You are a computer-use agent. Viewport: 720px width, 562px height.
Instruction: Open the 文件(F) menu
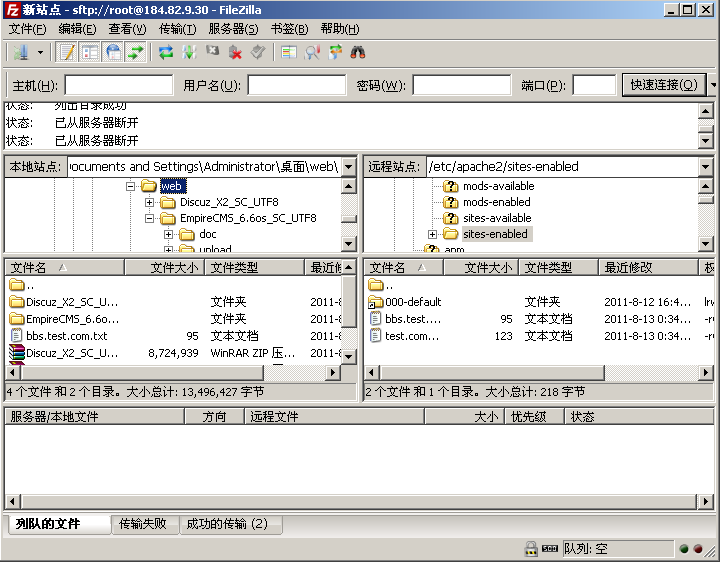point(28,29)
